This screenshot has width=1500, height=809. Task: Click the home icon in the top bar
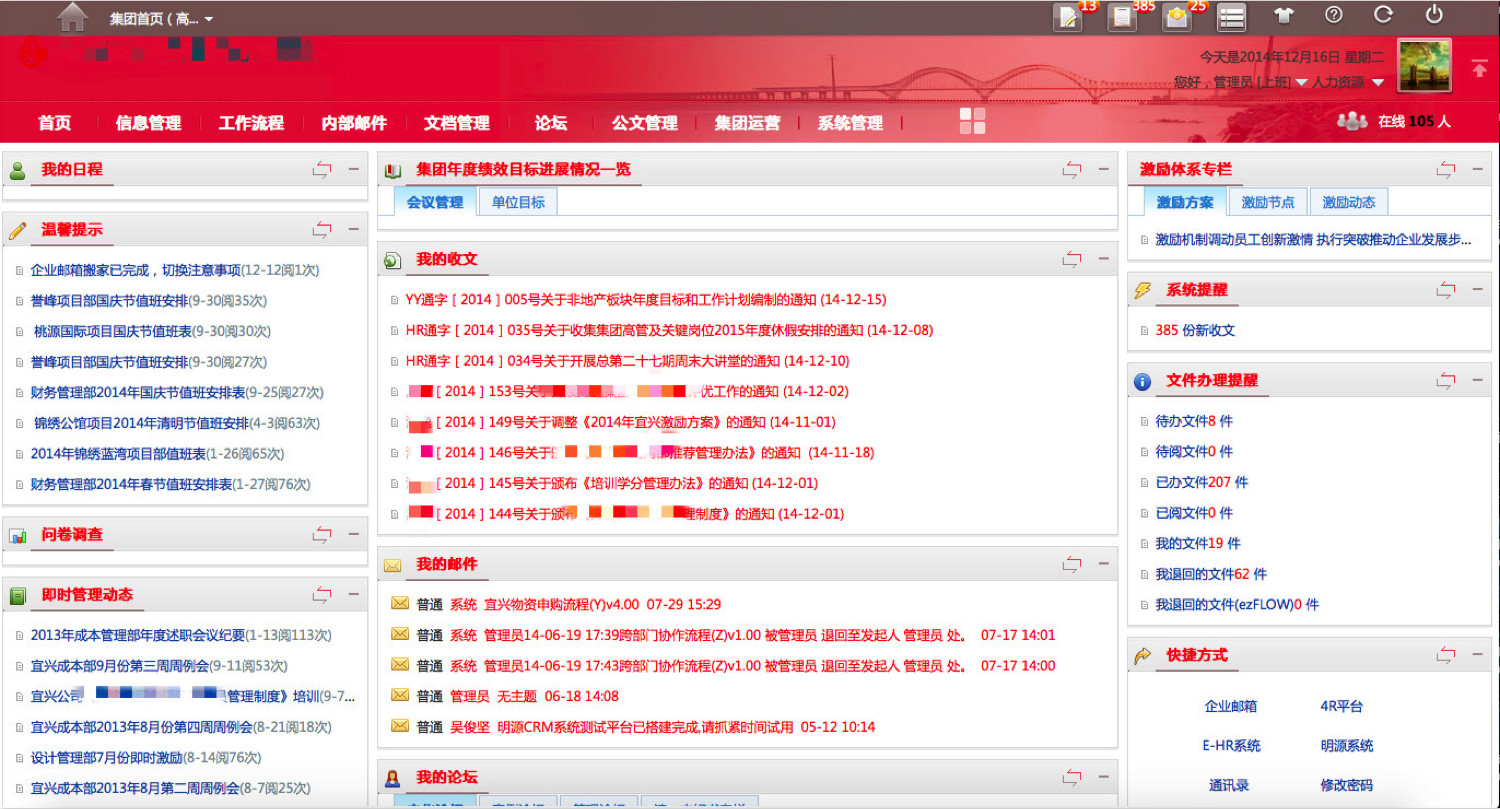click(72, 17)
